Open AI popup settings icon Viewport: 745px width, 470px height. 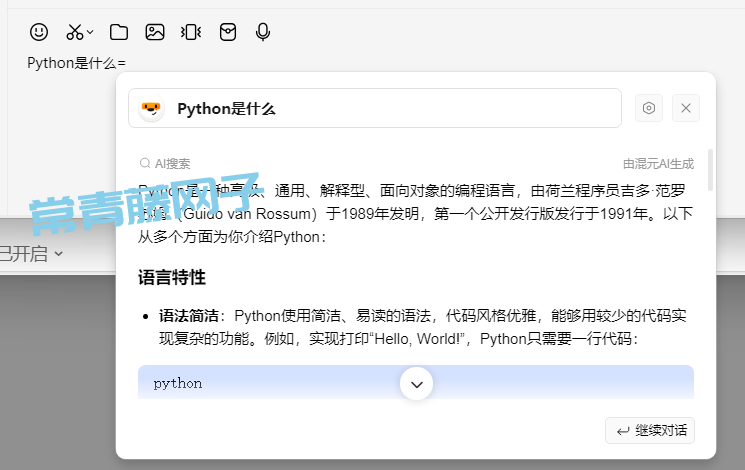[649, 108]
